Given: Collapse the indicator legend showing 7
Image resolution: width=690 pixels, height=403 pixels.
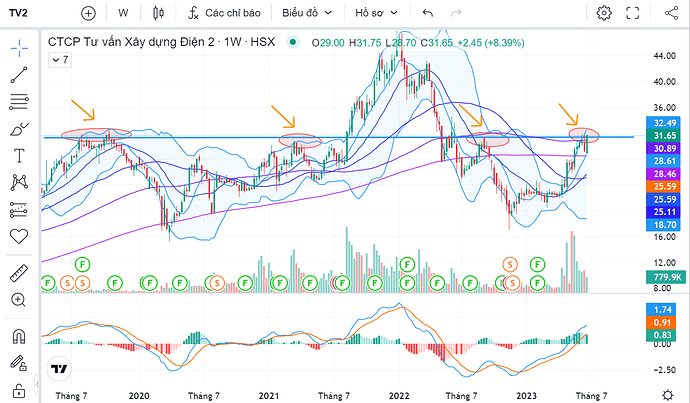Looking at the screenshot, I should (60, 59).
